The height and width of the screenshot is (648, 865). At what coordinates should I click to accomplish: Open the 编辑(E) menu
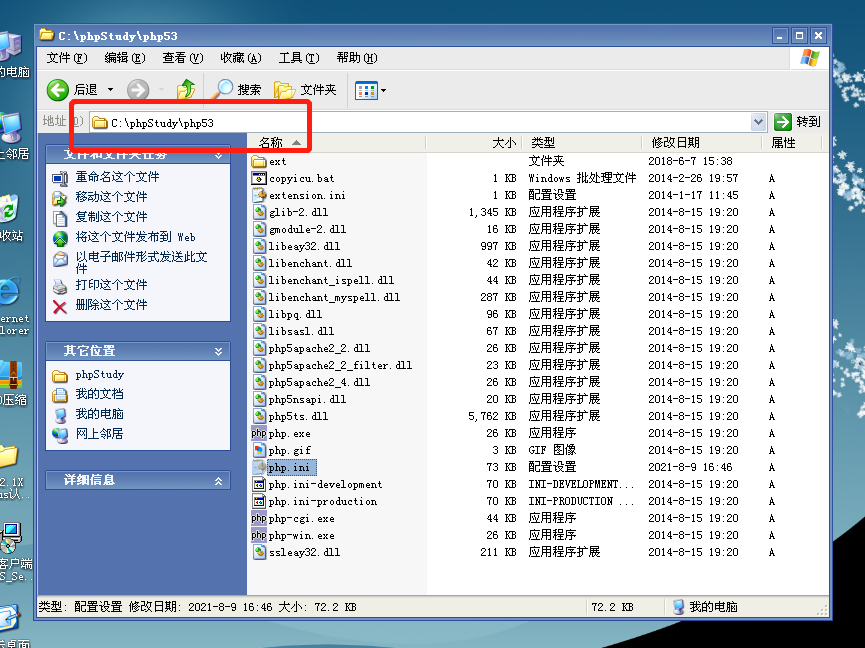125,58
